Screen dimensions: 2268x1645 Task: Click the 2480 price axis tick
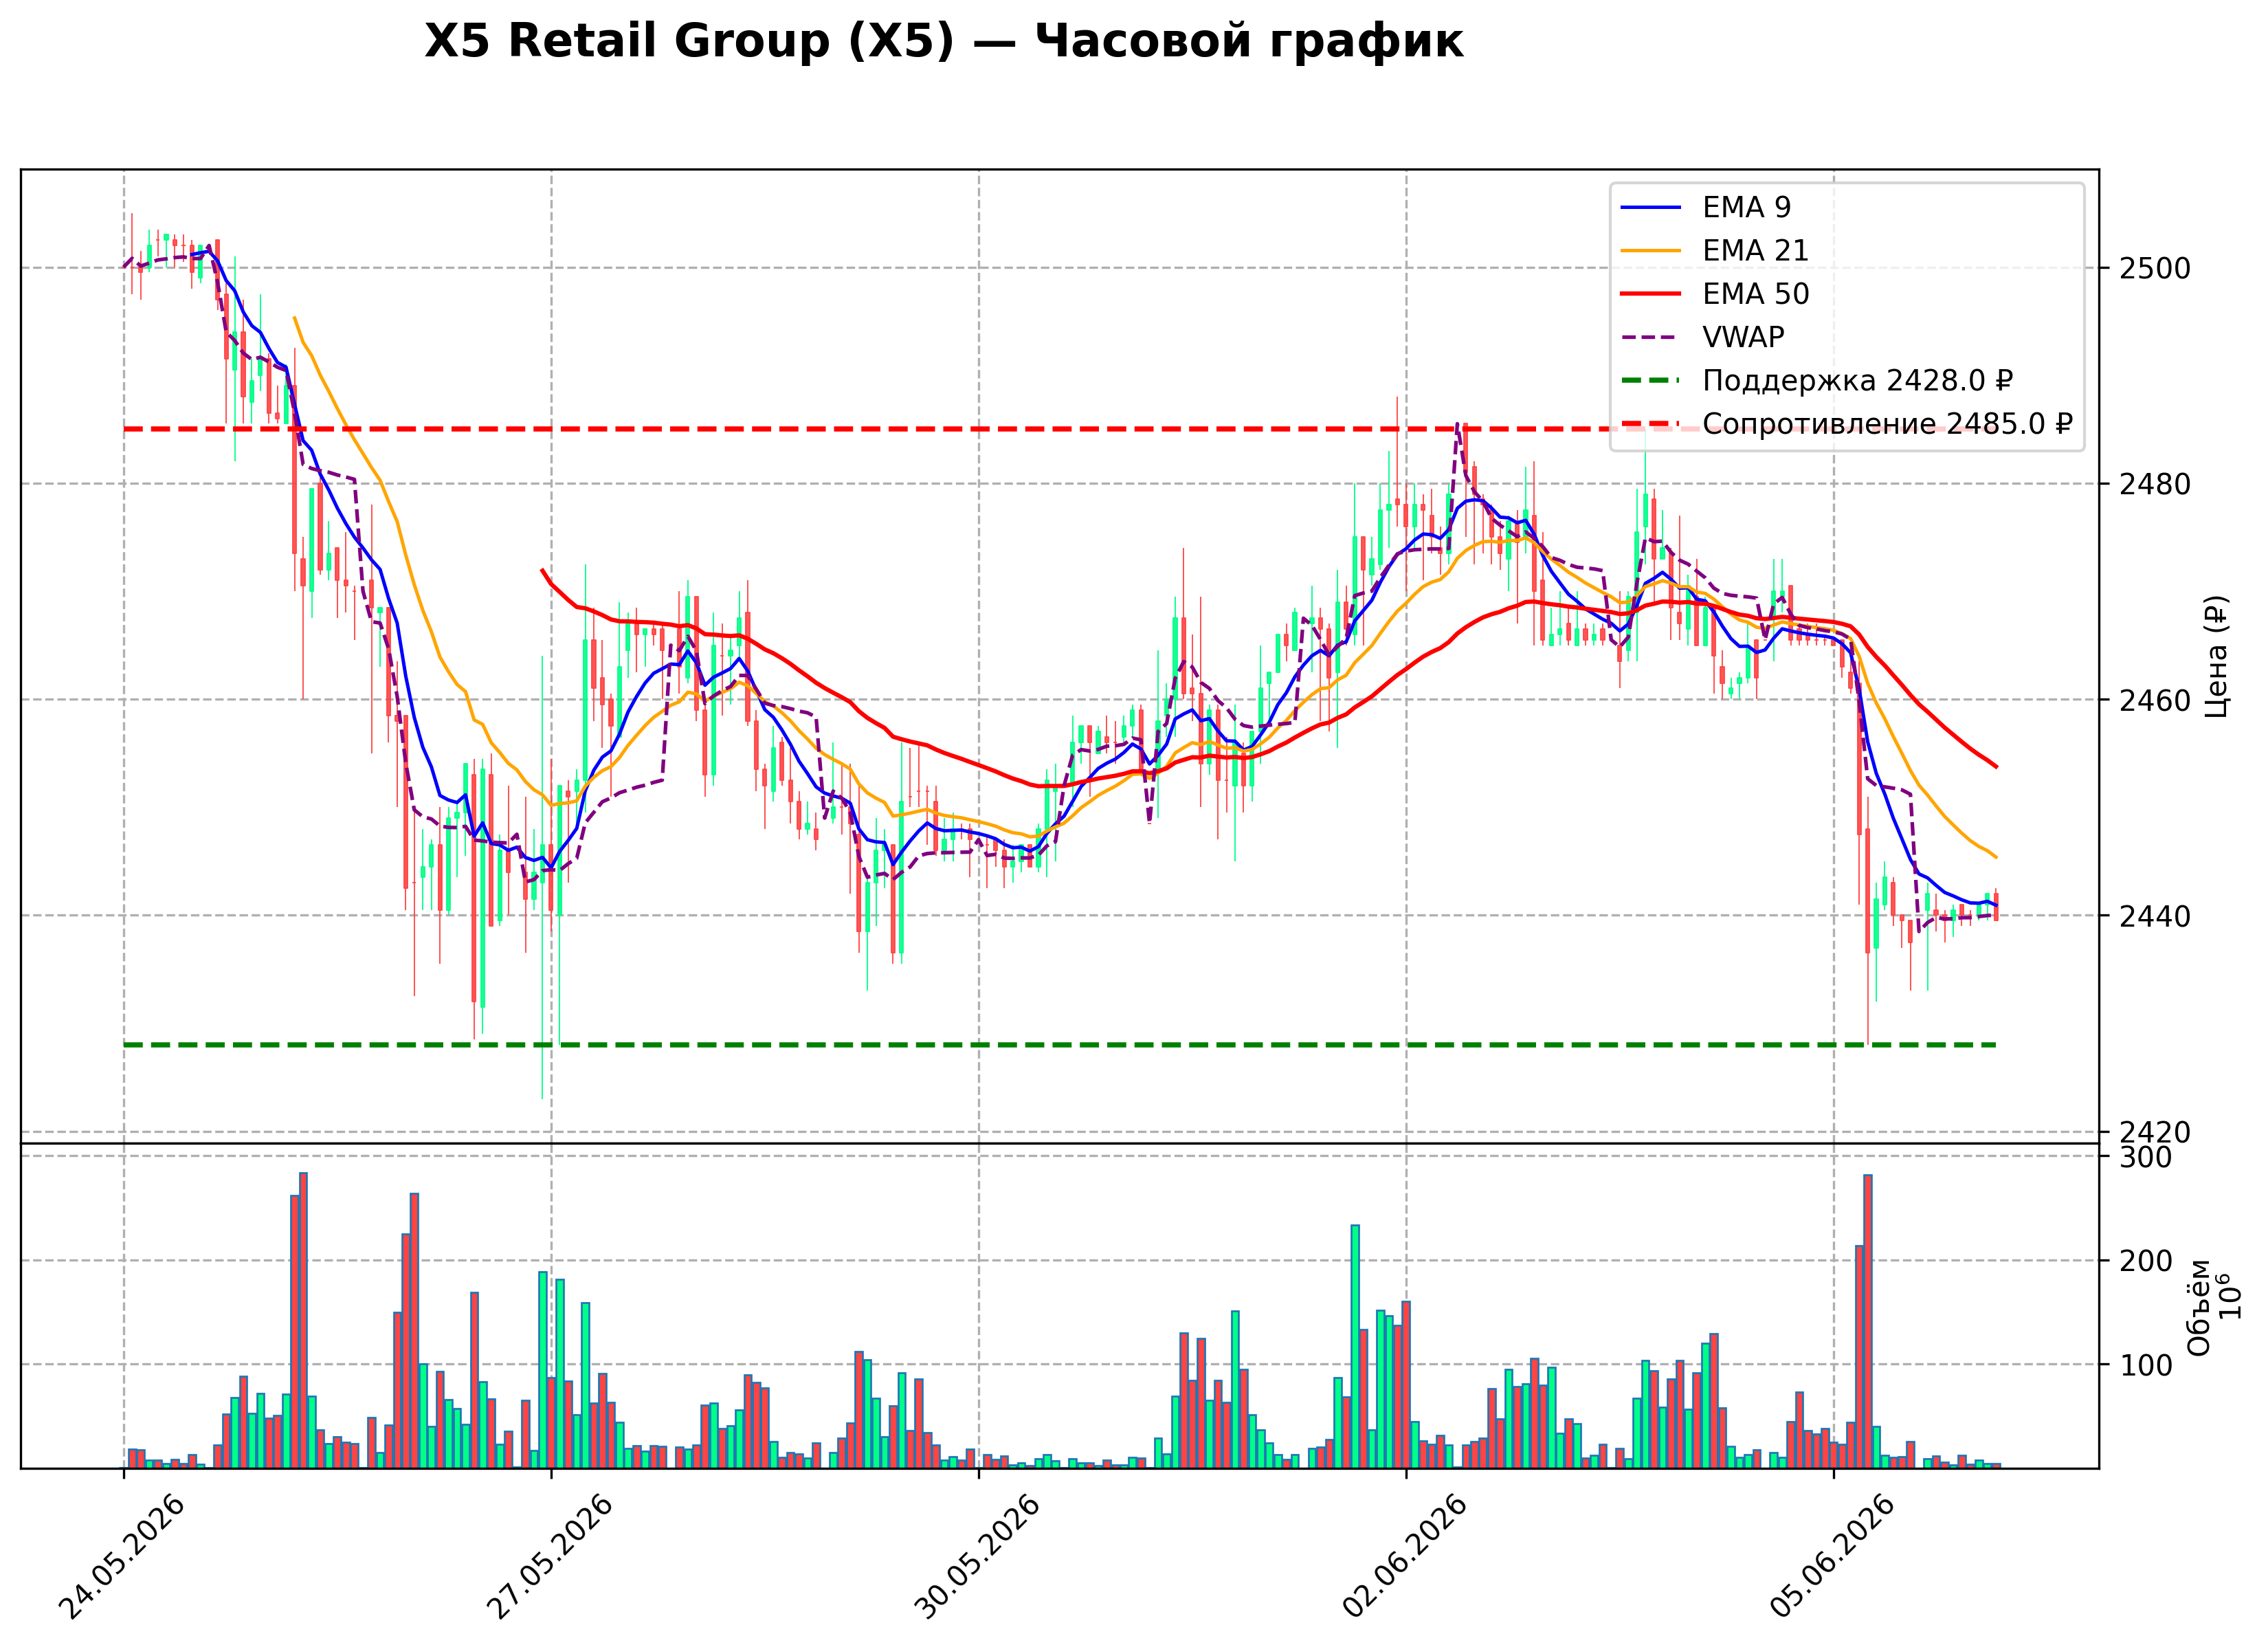coord(2154,484)
